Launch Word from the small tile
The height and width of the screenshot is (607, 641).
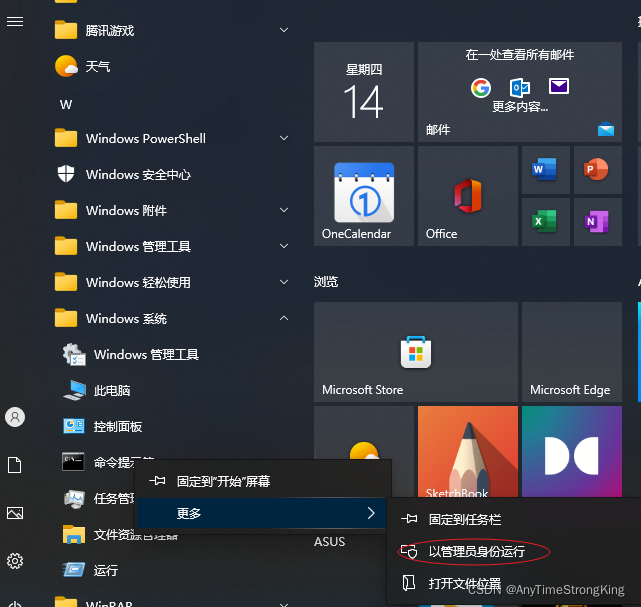coord(546,170)
